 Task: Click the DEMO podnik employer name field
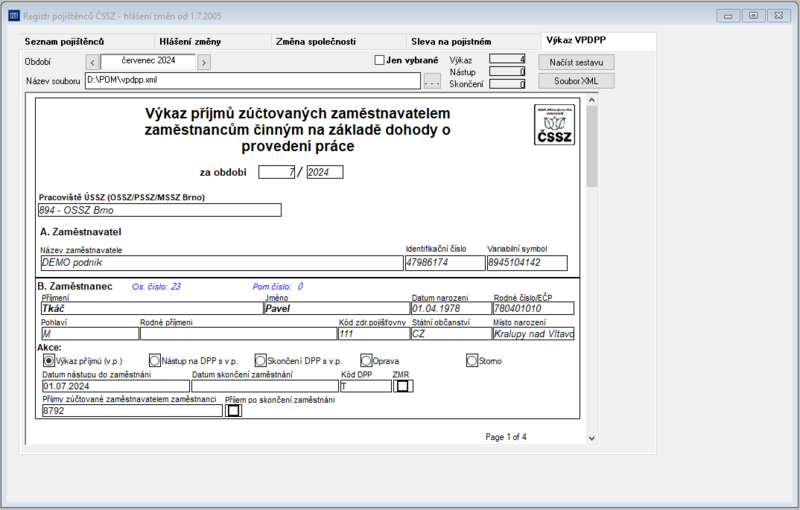click(x=222, y=263)
